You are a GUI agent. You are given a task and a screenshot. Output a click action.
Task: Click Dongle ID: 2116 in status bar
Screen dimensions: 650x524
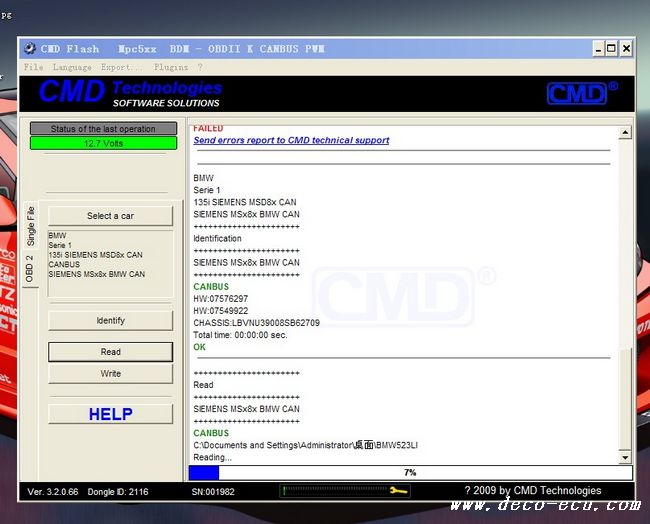click(x=118, y=492)
